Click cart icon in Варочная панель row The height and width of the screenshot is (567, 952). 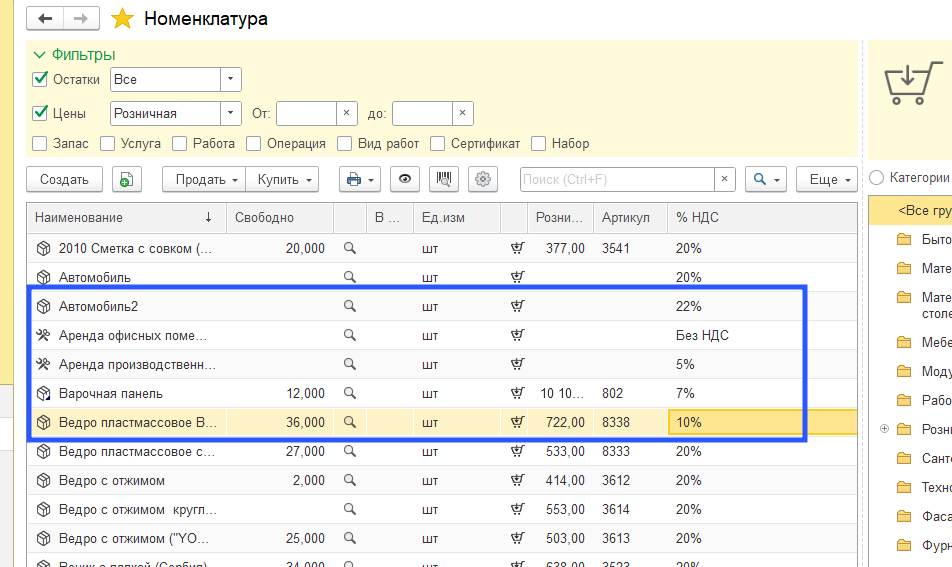[x=517, y=393]
